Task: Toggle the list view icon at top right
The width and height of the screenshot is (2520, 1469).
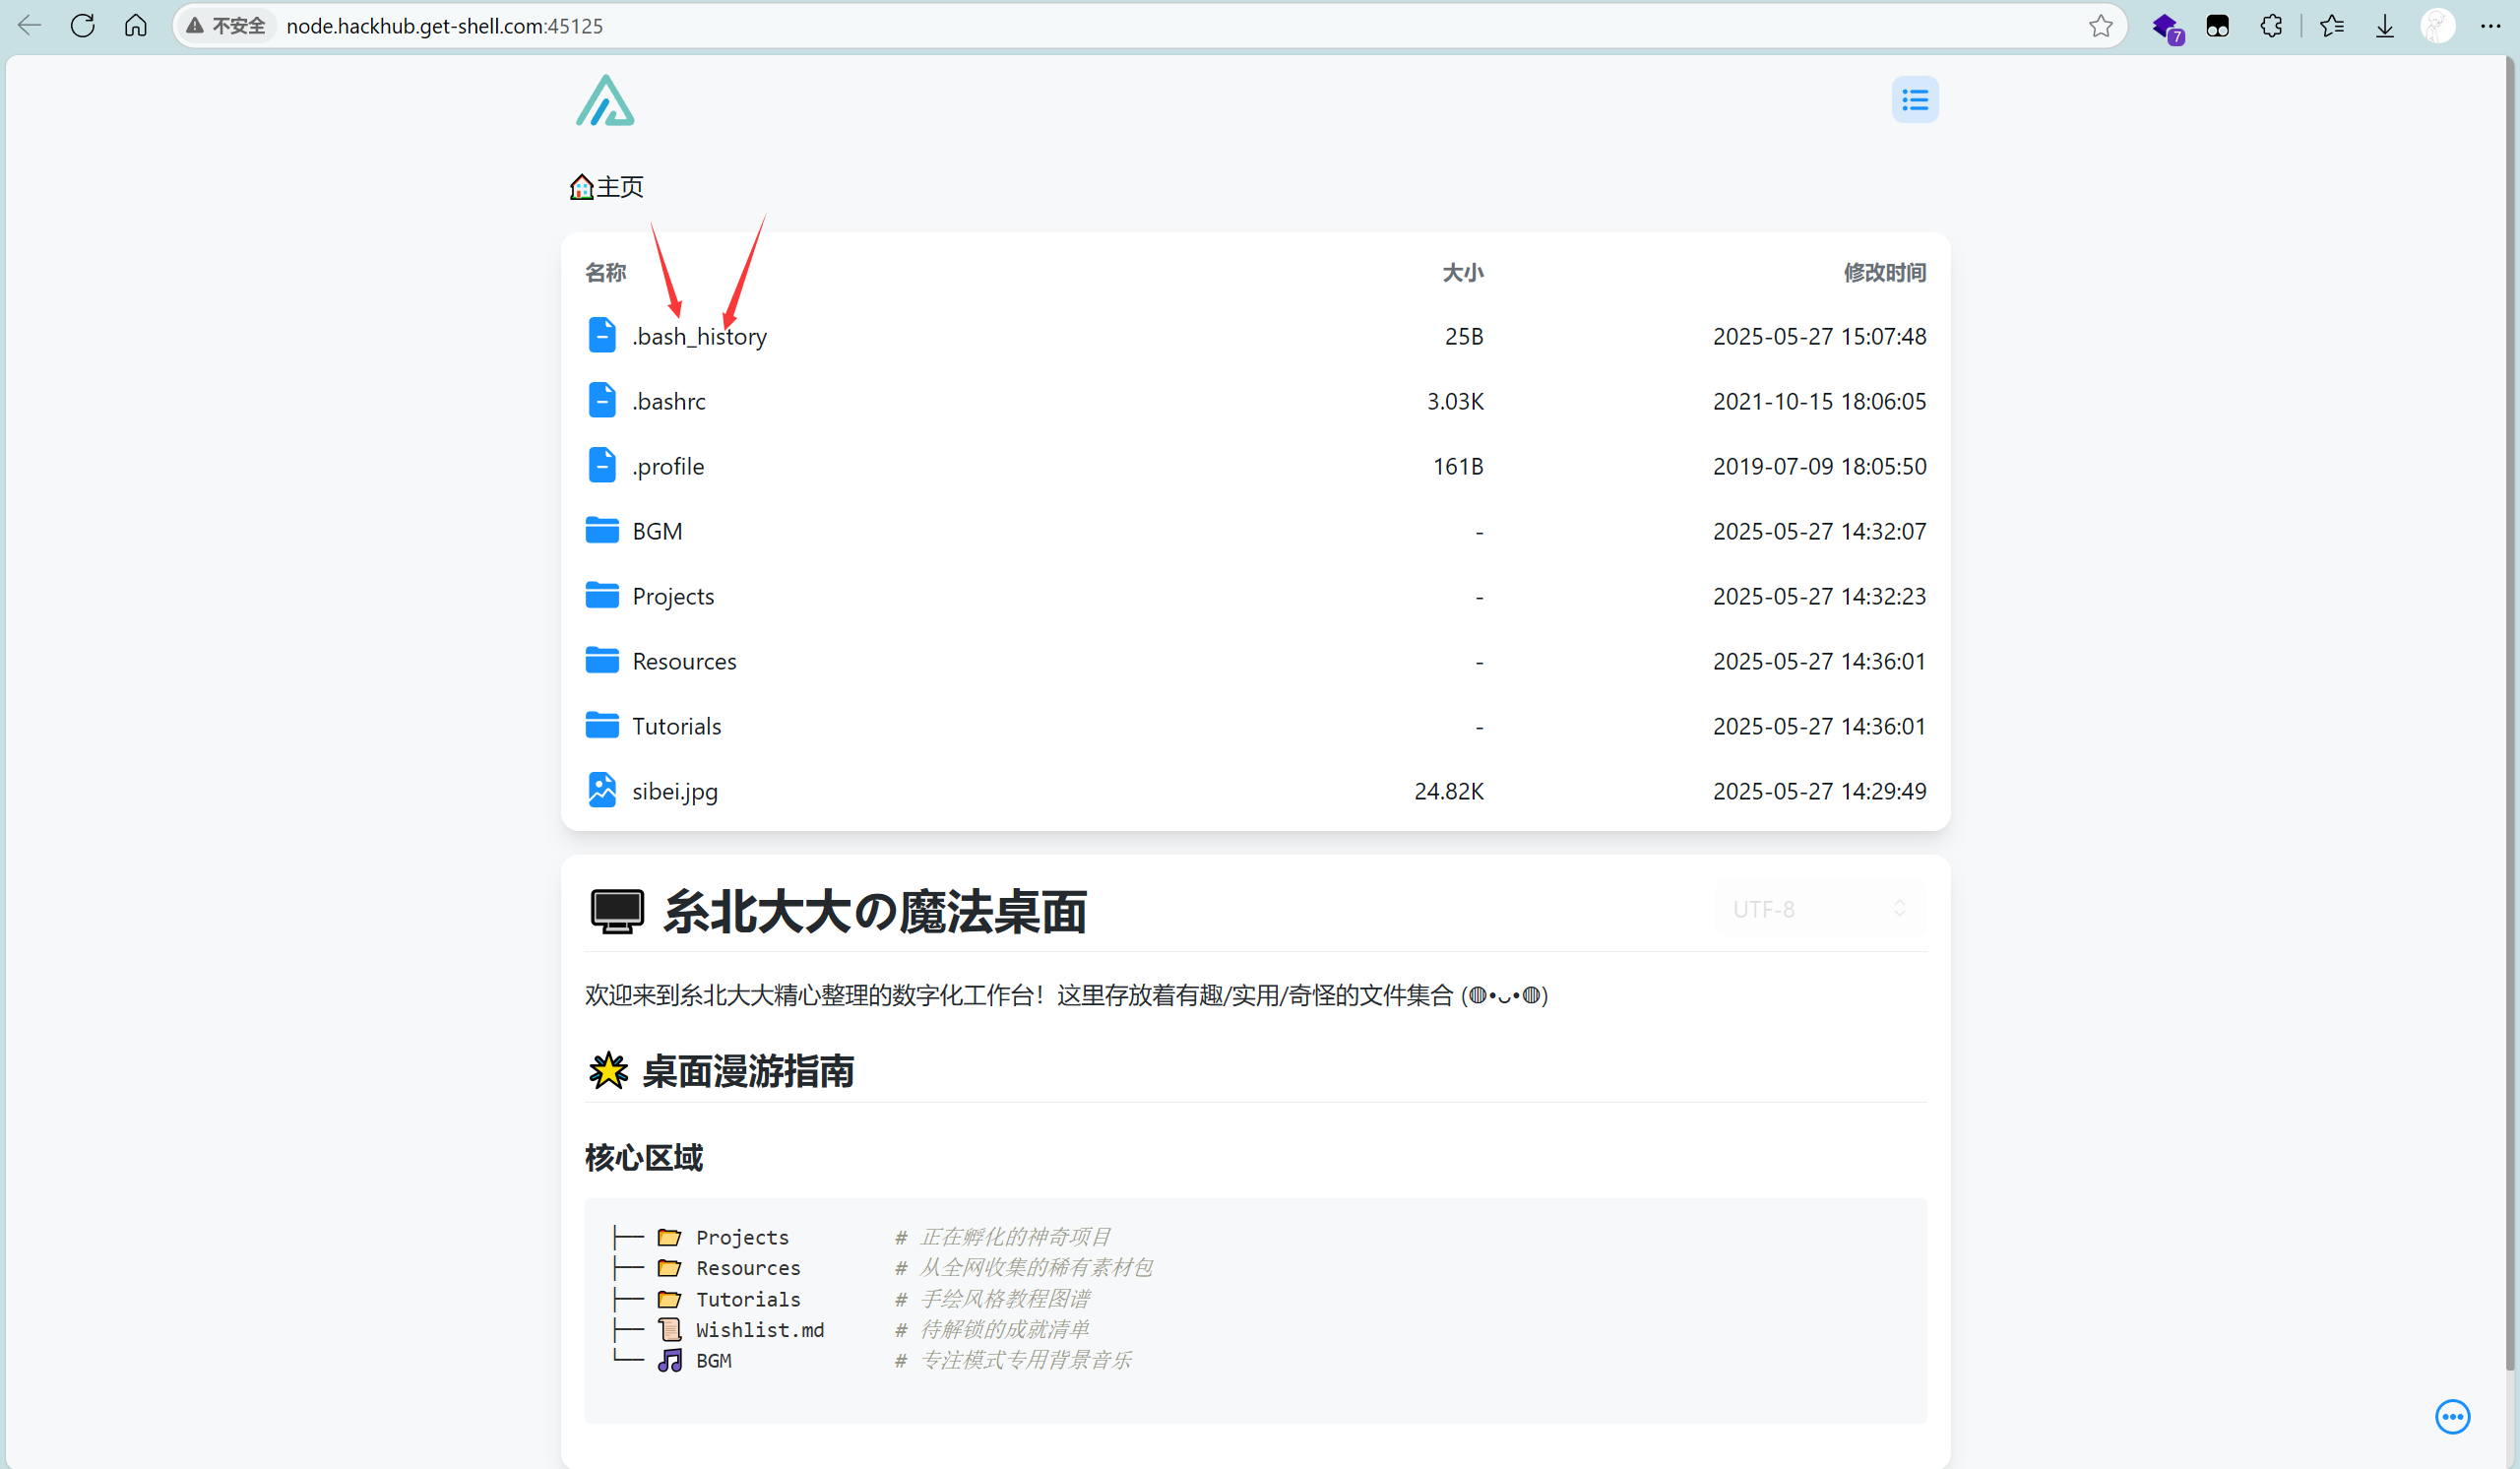Action: [1915, 99]
